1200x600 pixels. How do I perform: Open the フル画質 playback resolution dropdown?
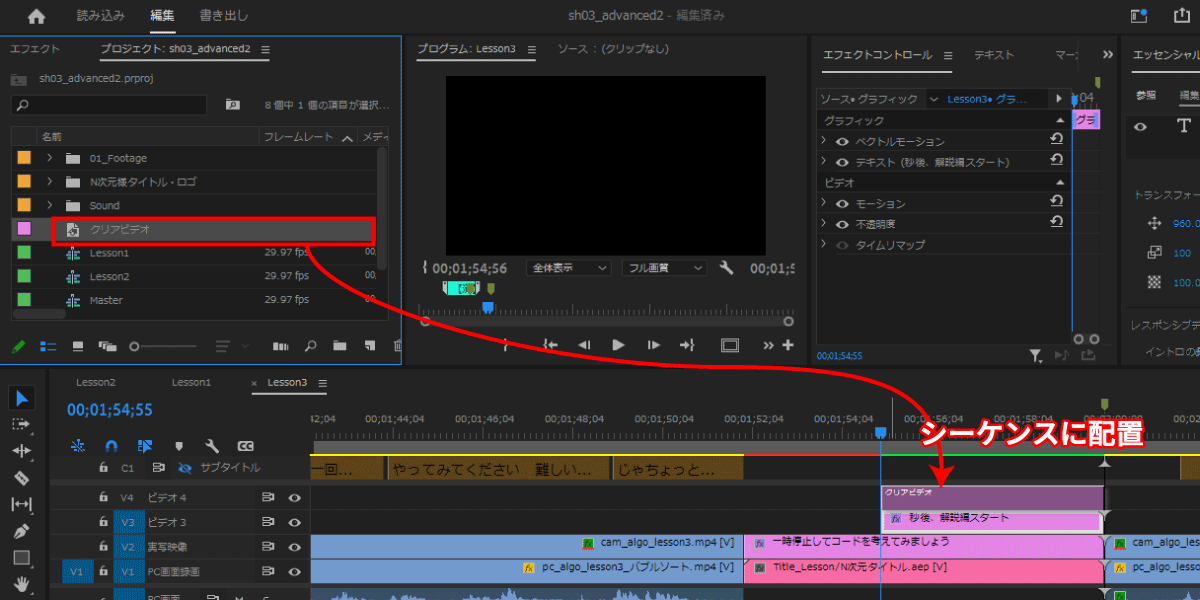664,268
